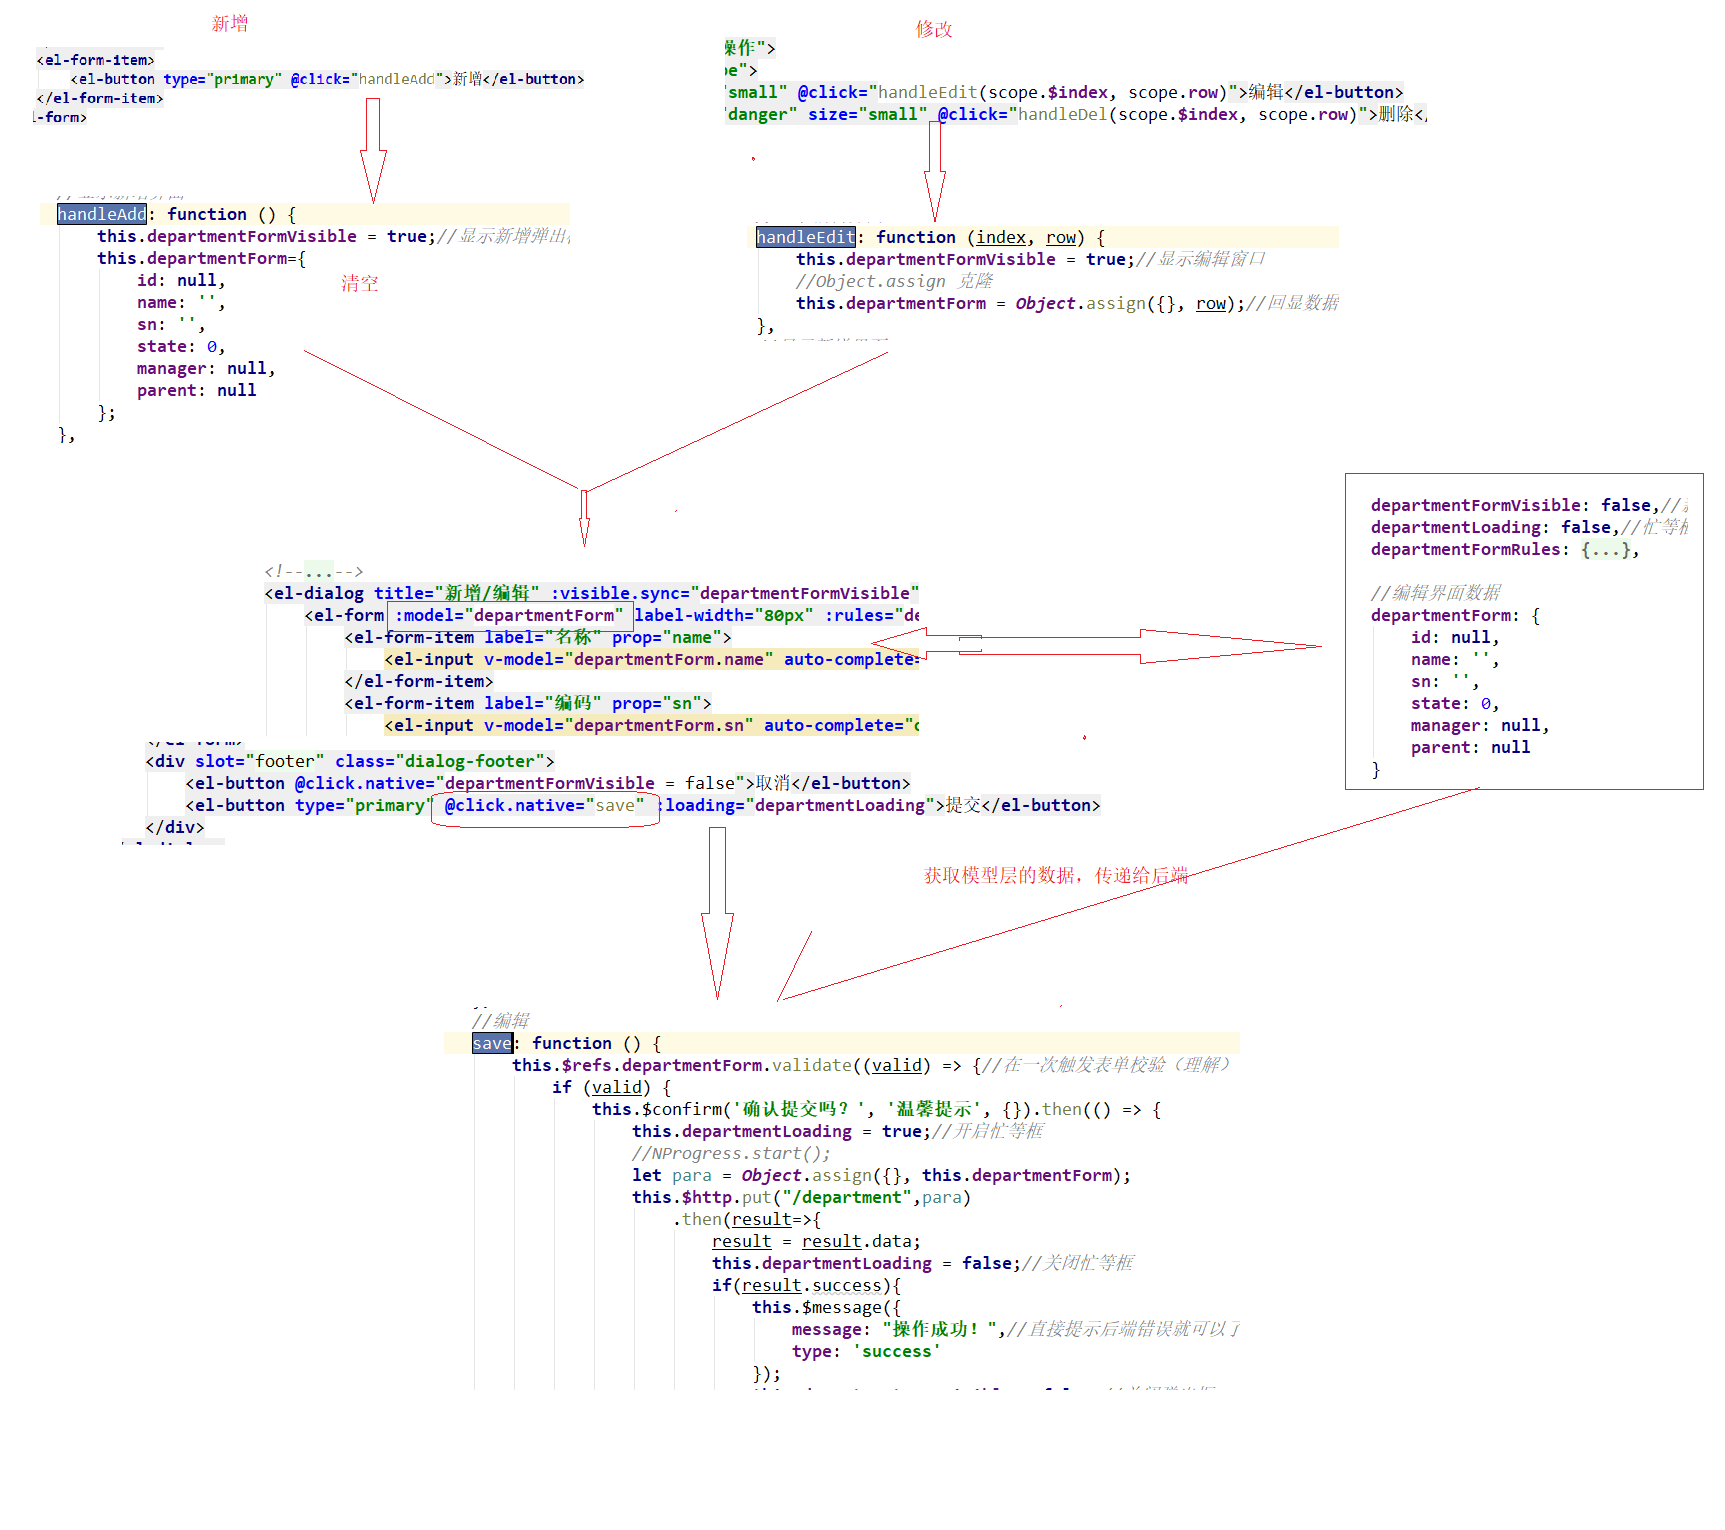Click the this.$message({ line
Image resolution: width=1725 pixels, height=1530 pixels.
coord(827,1307)
